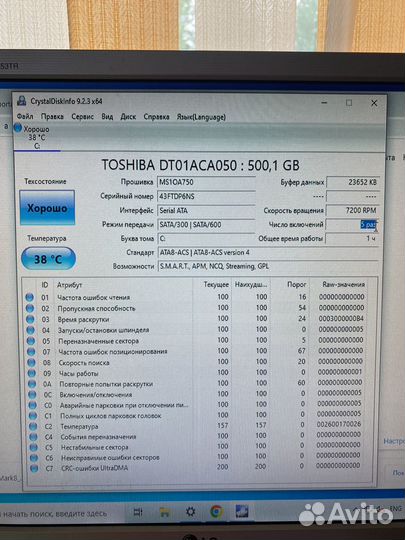Click the S.M.A.R.T., APM, NCQ features field
This screenshot has width=405, height=540.
[x=268, y=266]
